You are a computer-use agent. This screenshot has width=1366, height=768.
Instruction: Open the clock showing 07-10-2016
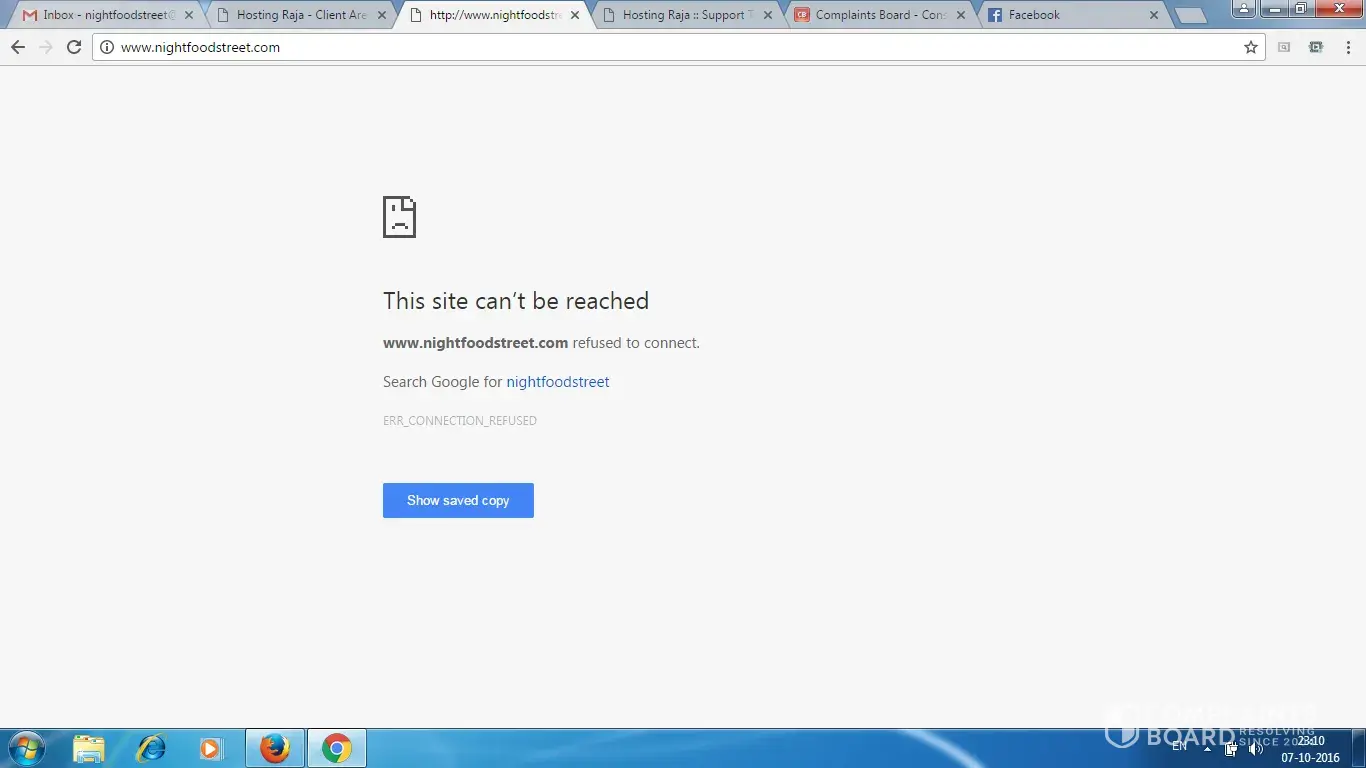1310,749
